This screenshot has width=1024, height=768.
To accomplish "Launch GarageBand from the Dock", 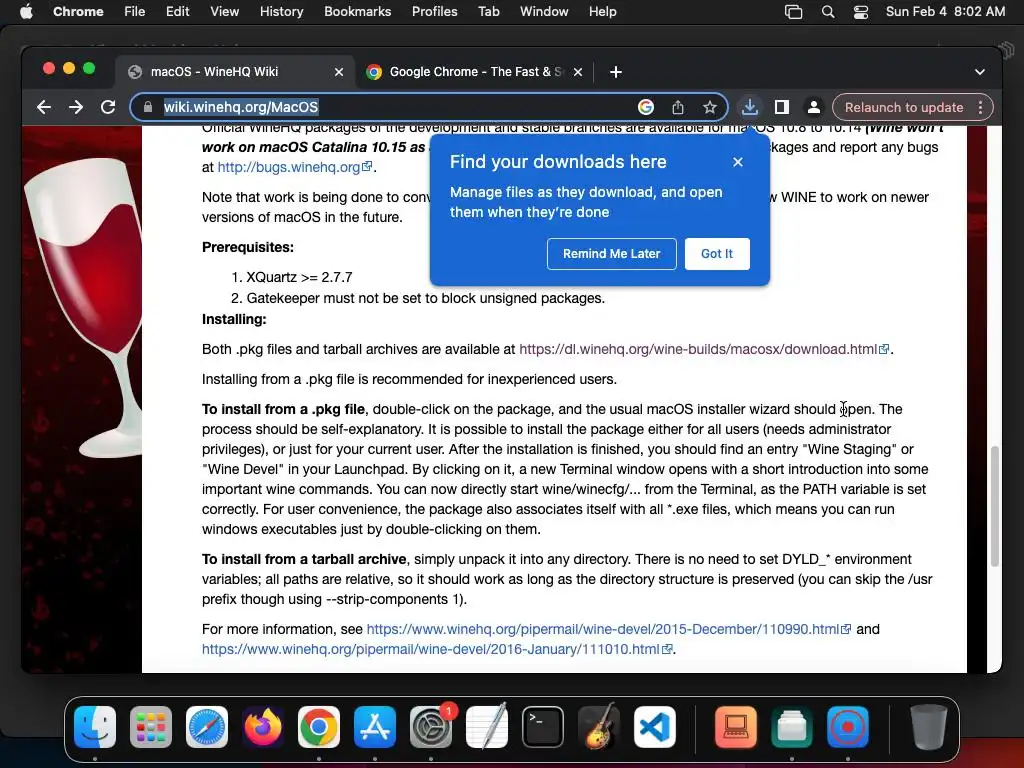I will [599, 726].
